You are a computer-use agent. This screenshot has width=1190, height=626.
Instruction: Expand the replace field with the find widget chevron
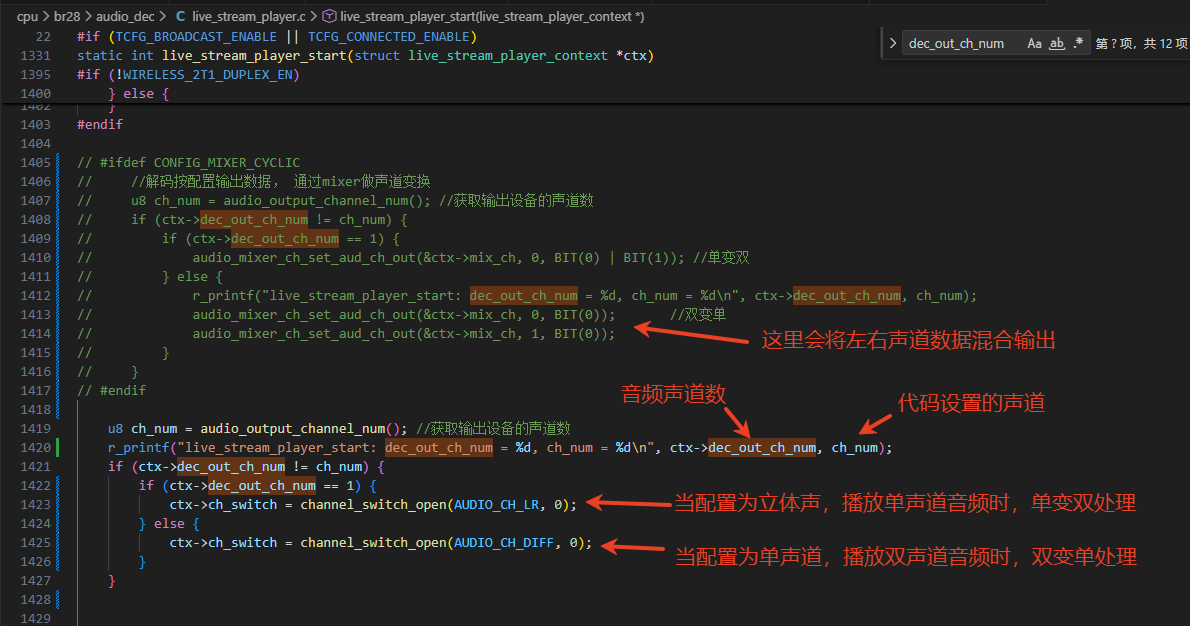(892, 43)
